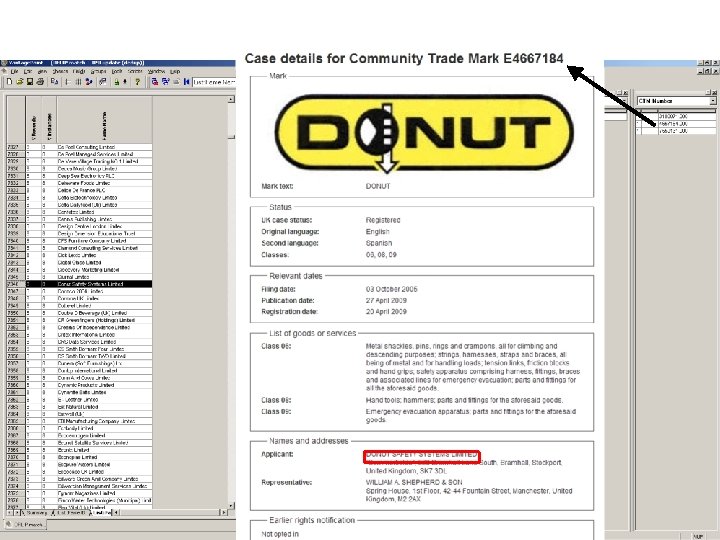Switch to the Summary sheet tab
The width and height of the screenshot is (720, 540).
coord(37,512)
